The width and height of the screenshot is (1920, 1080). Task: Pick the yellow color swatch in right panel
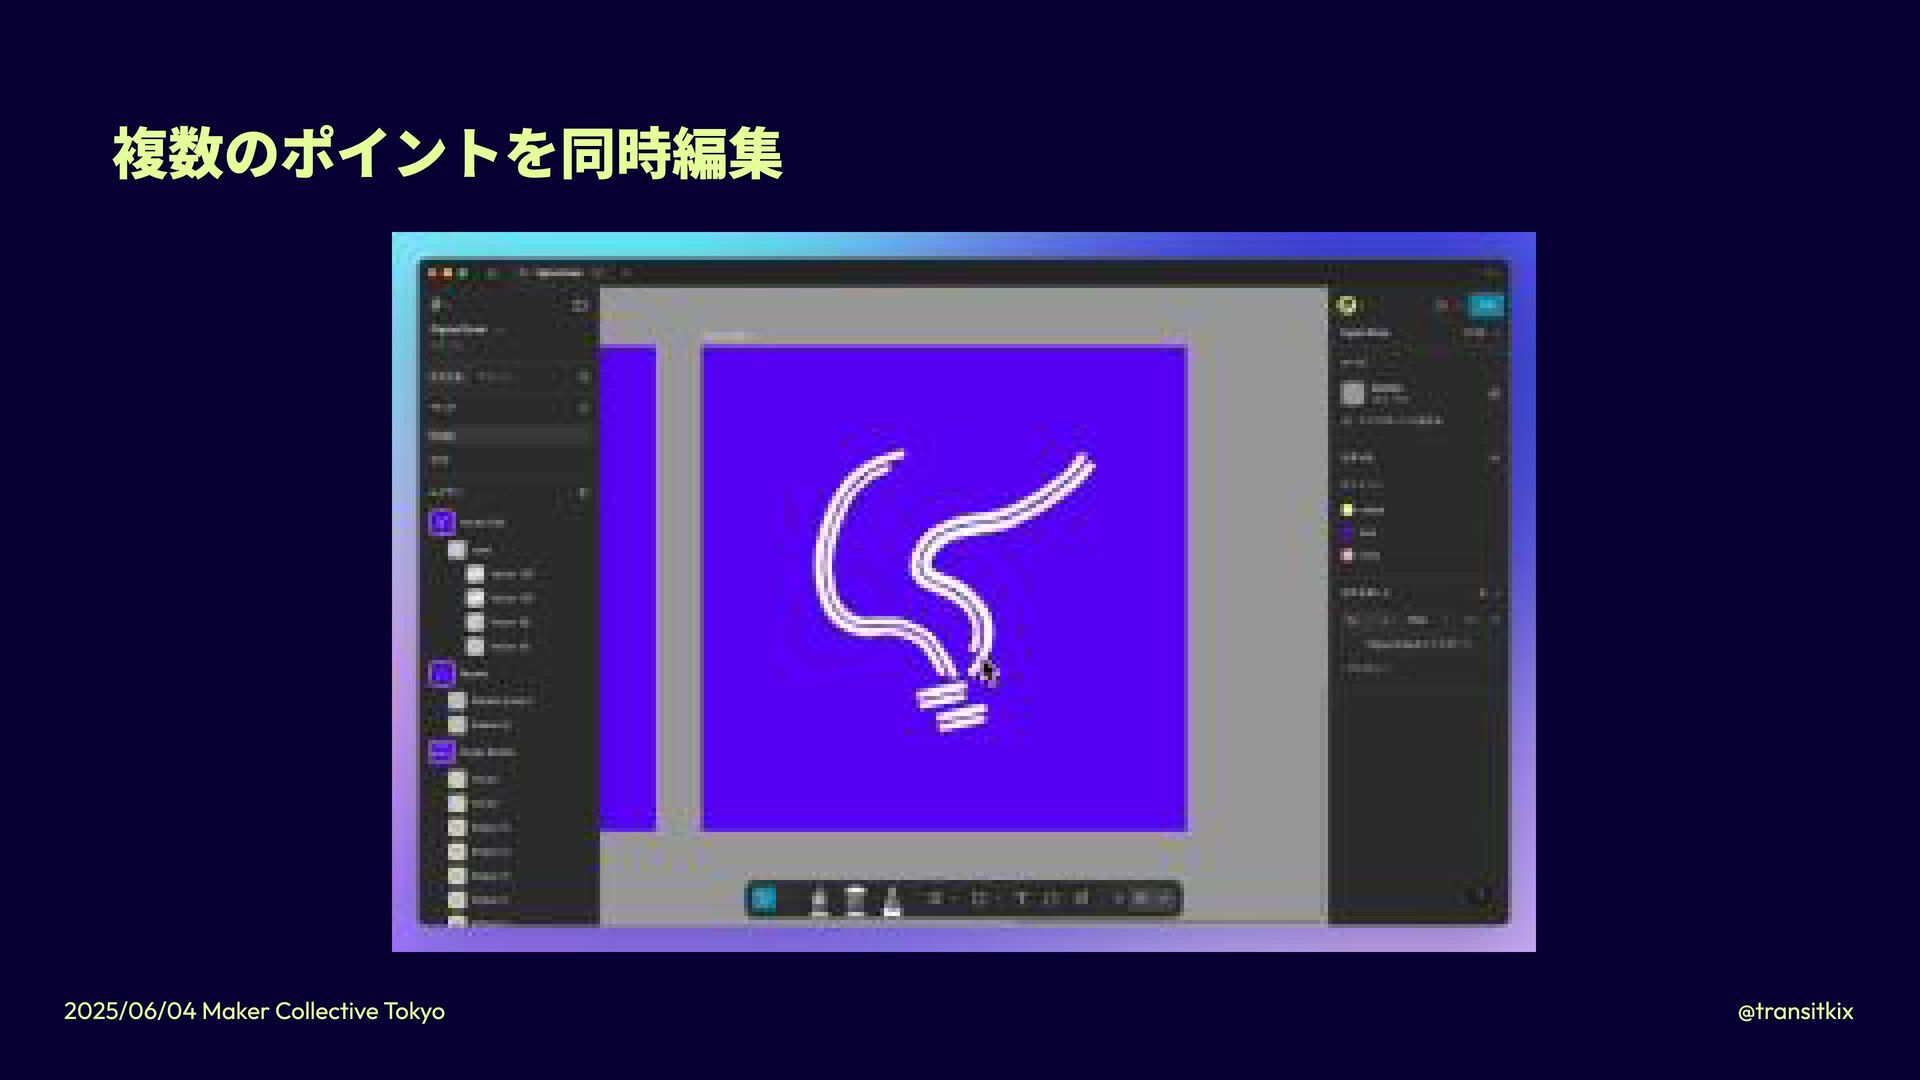tap(1347, 510)
